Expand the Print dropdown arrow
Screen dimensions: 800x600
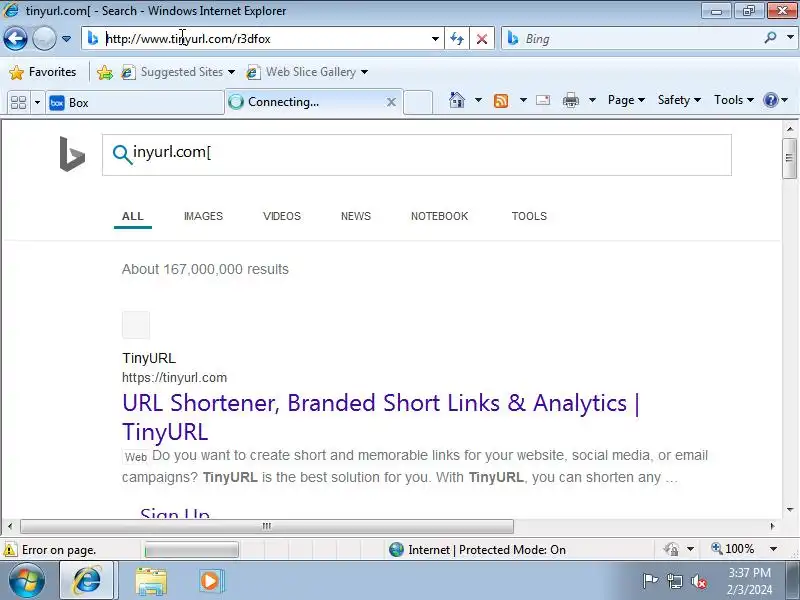tap(592, 100)
